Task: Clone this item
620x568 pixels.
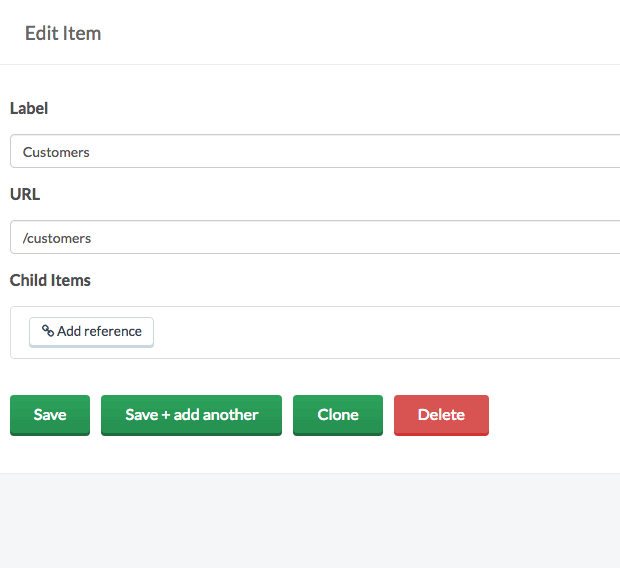Action: tap(338, 415)
